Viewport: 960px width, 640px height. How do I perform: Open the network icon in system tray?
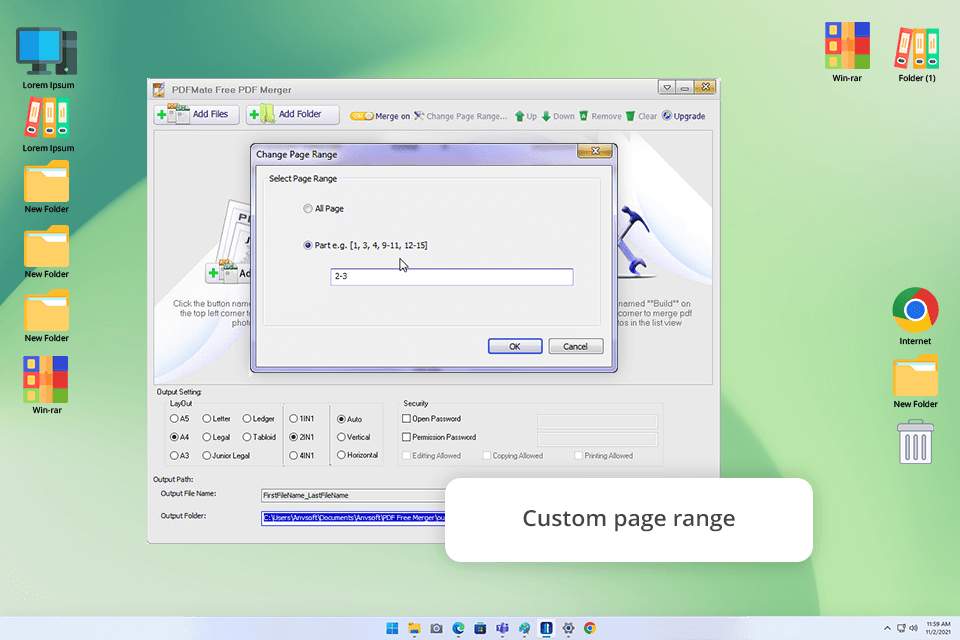pyautogui.click(x=901, y=628)
